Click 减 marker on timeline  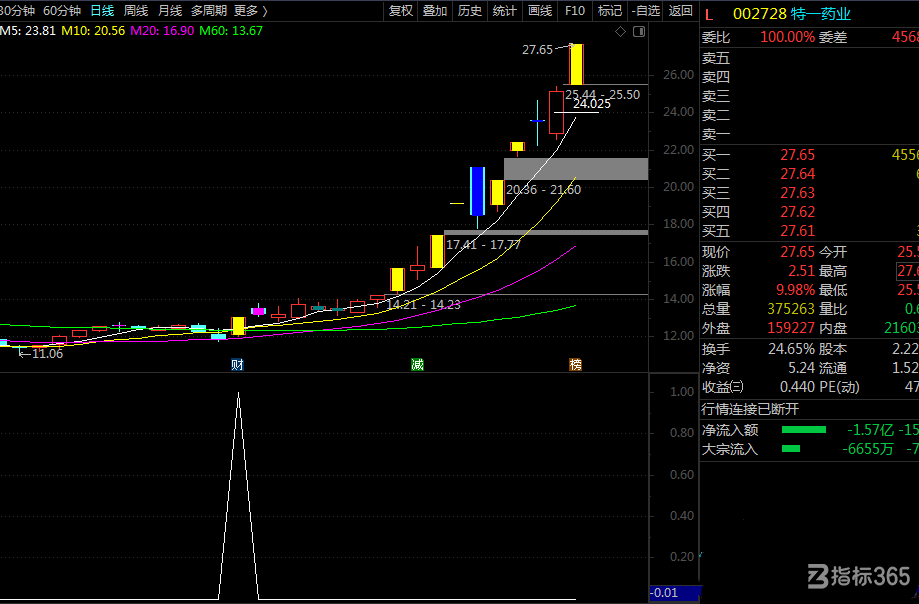(417, 365)
